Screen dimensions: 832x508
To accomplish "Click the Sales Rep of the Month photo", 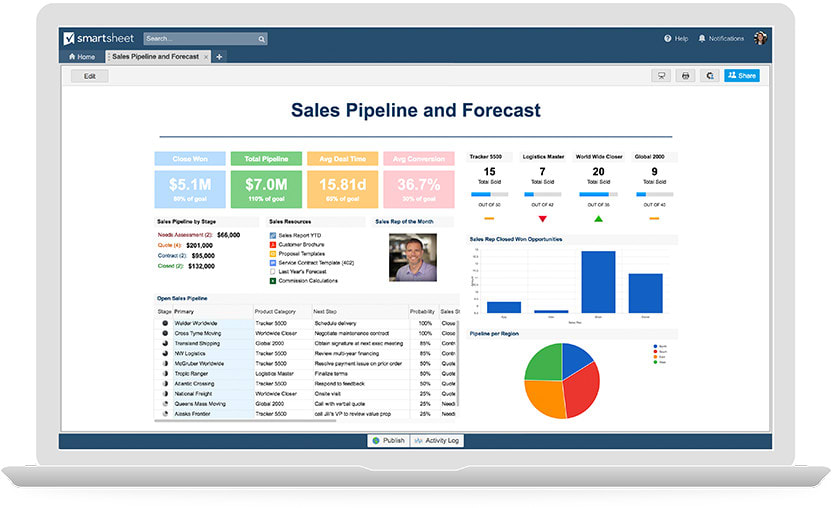I will (x=413, y=257).
